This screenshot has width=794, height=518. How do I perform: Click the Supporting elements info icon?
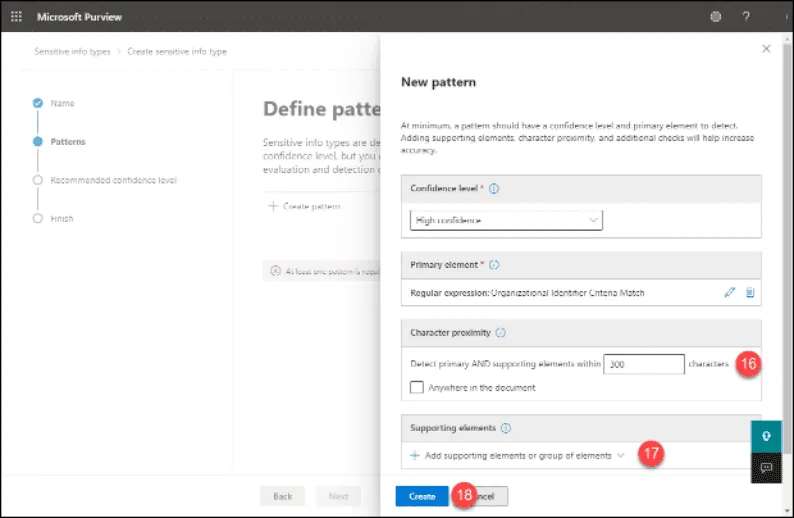tap(505, 428)
